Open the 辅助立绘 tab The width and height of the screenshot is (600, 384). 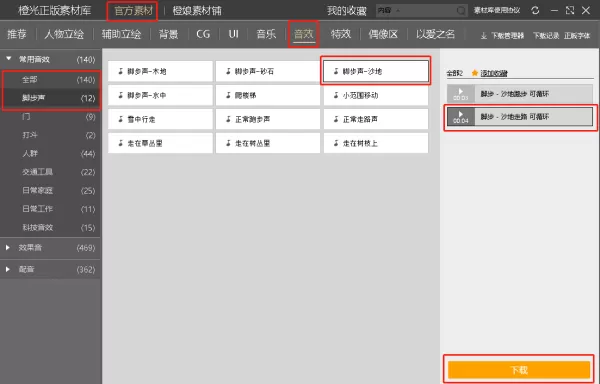coord(121,34)
